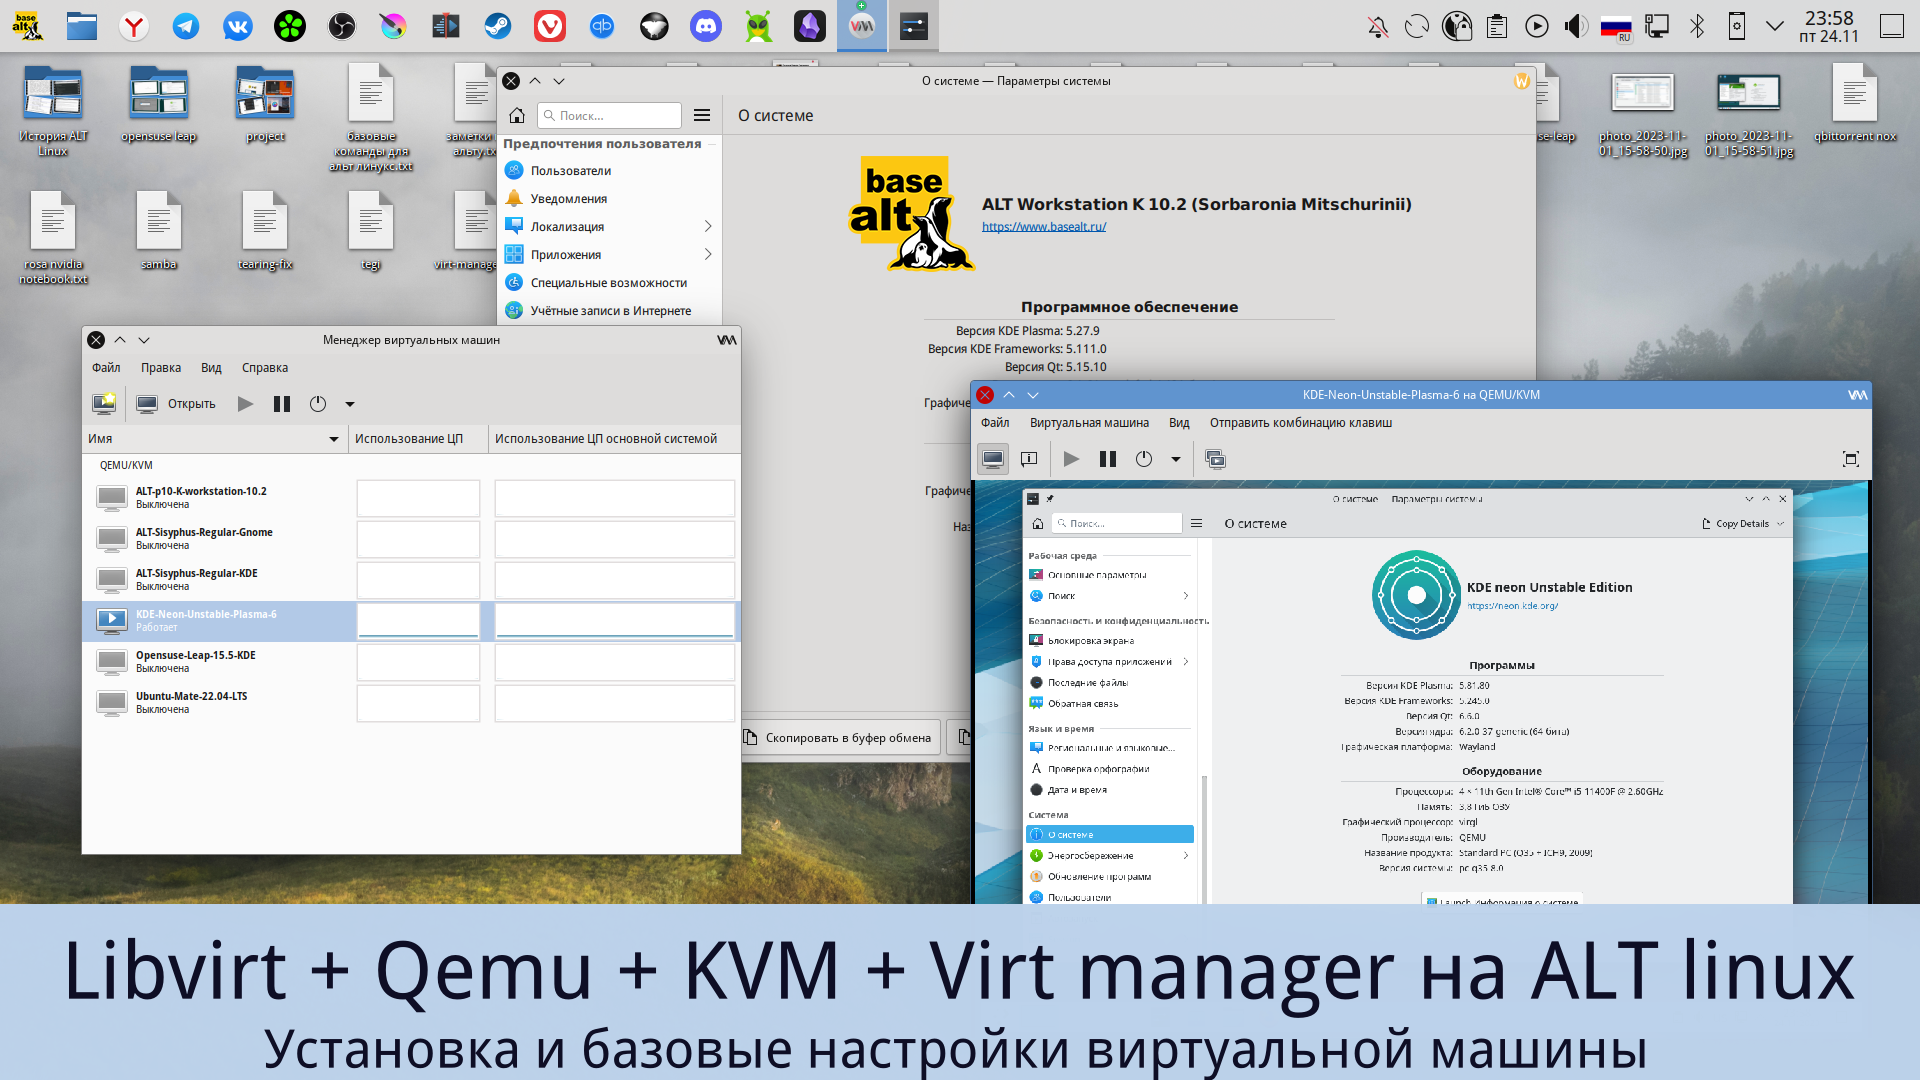Expand hidden system tray icons chevron

(1775, 27)
